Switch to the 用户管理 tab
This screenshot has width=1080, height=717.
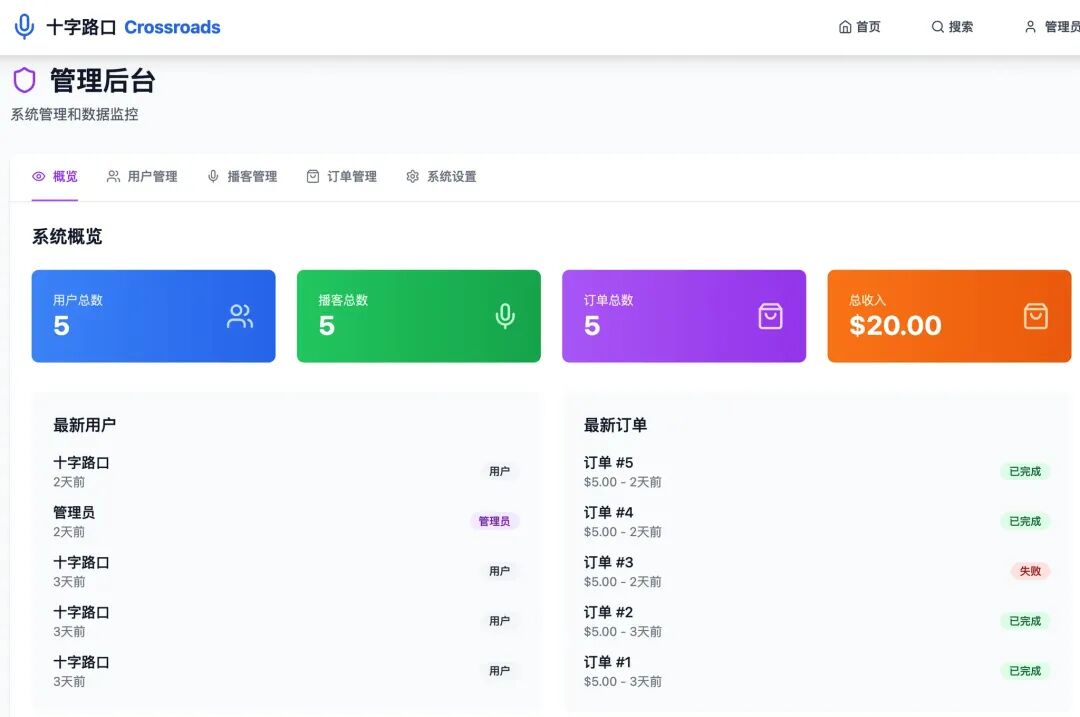[143, 176]
